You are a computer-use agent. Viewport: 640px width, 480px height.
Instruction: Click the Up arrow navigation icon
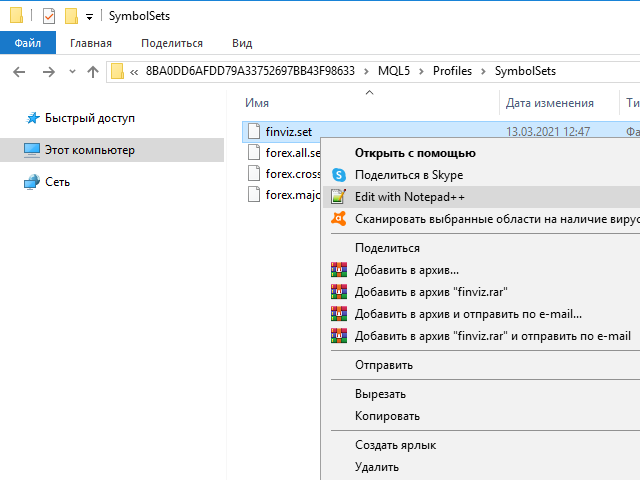point(93,71)
